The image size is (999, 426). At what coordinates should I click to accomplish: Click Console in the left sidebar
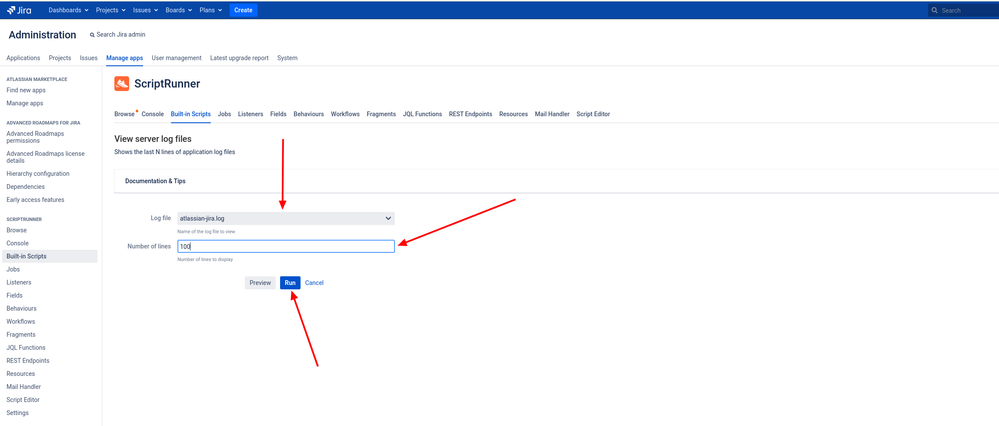coord(17,243)
